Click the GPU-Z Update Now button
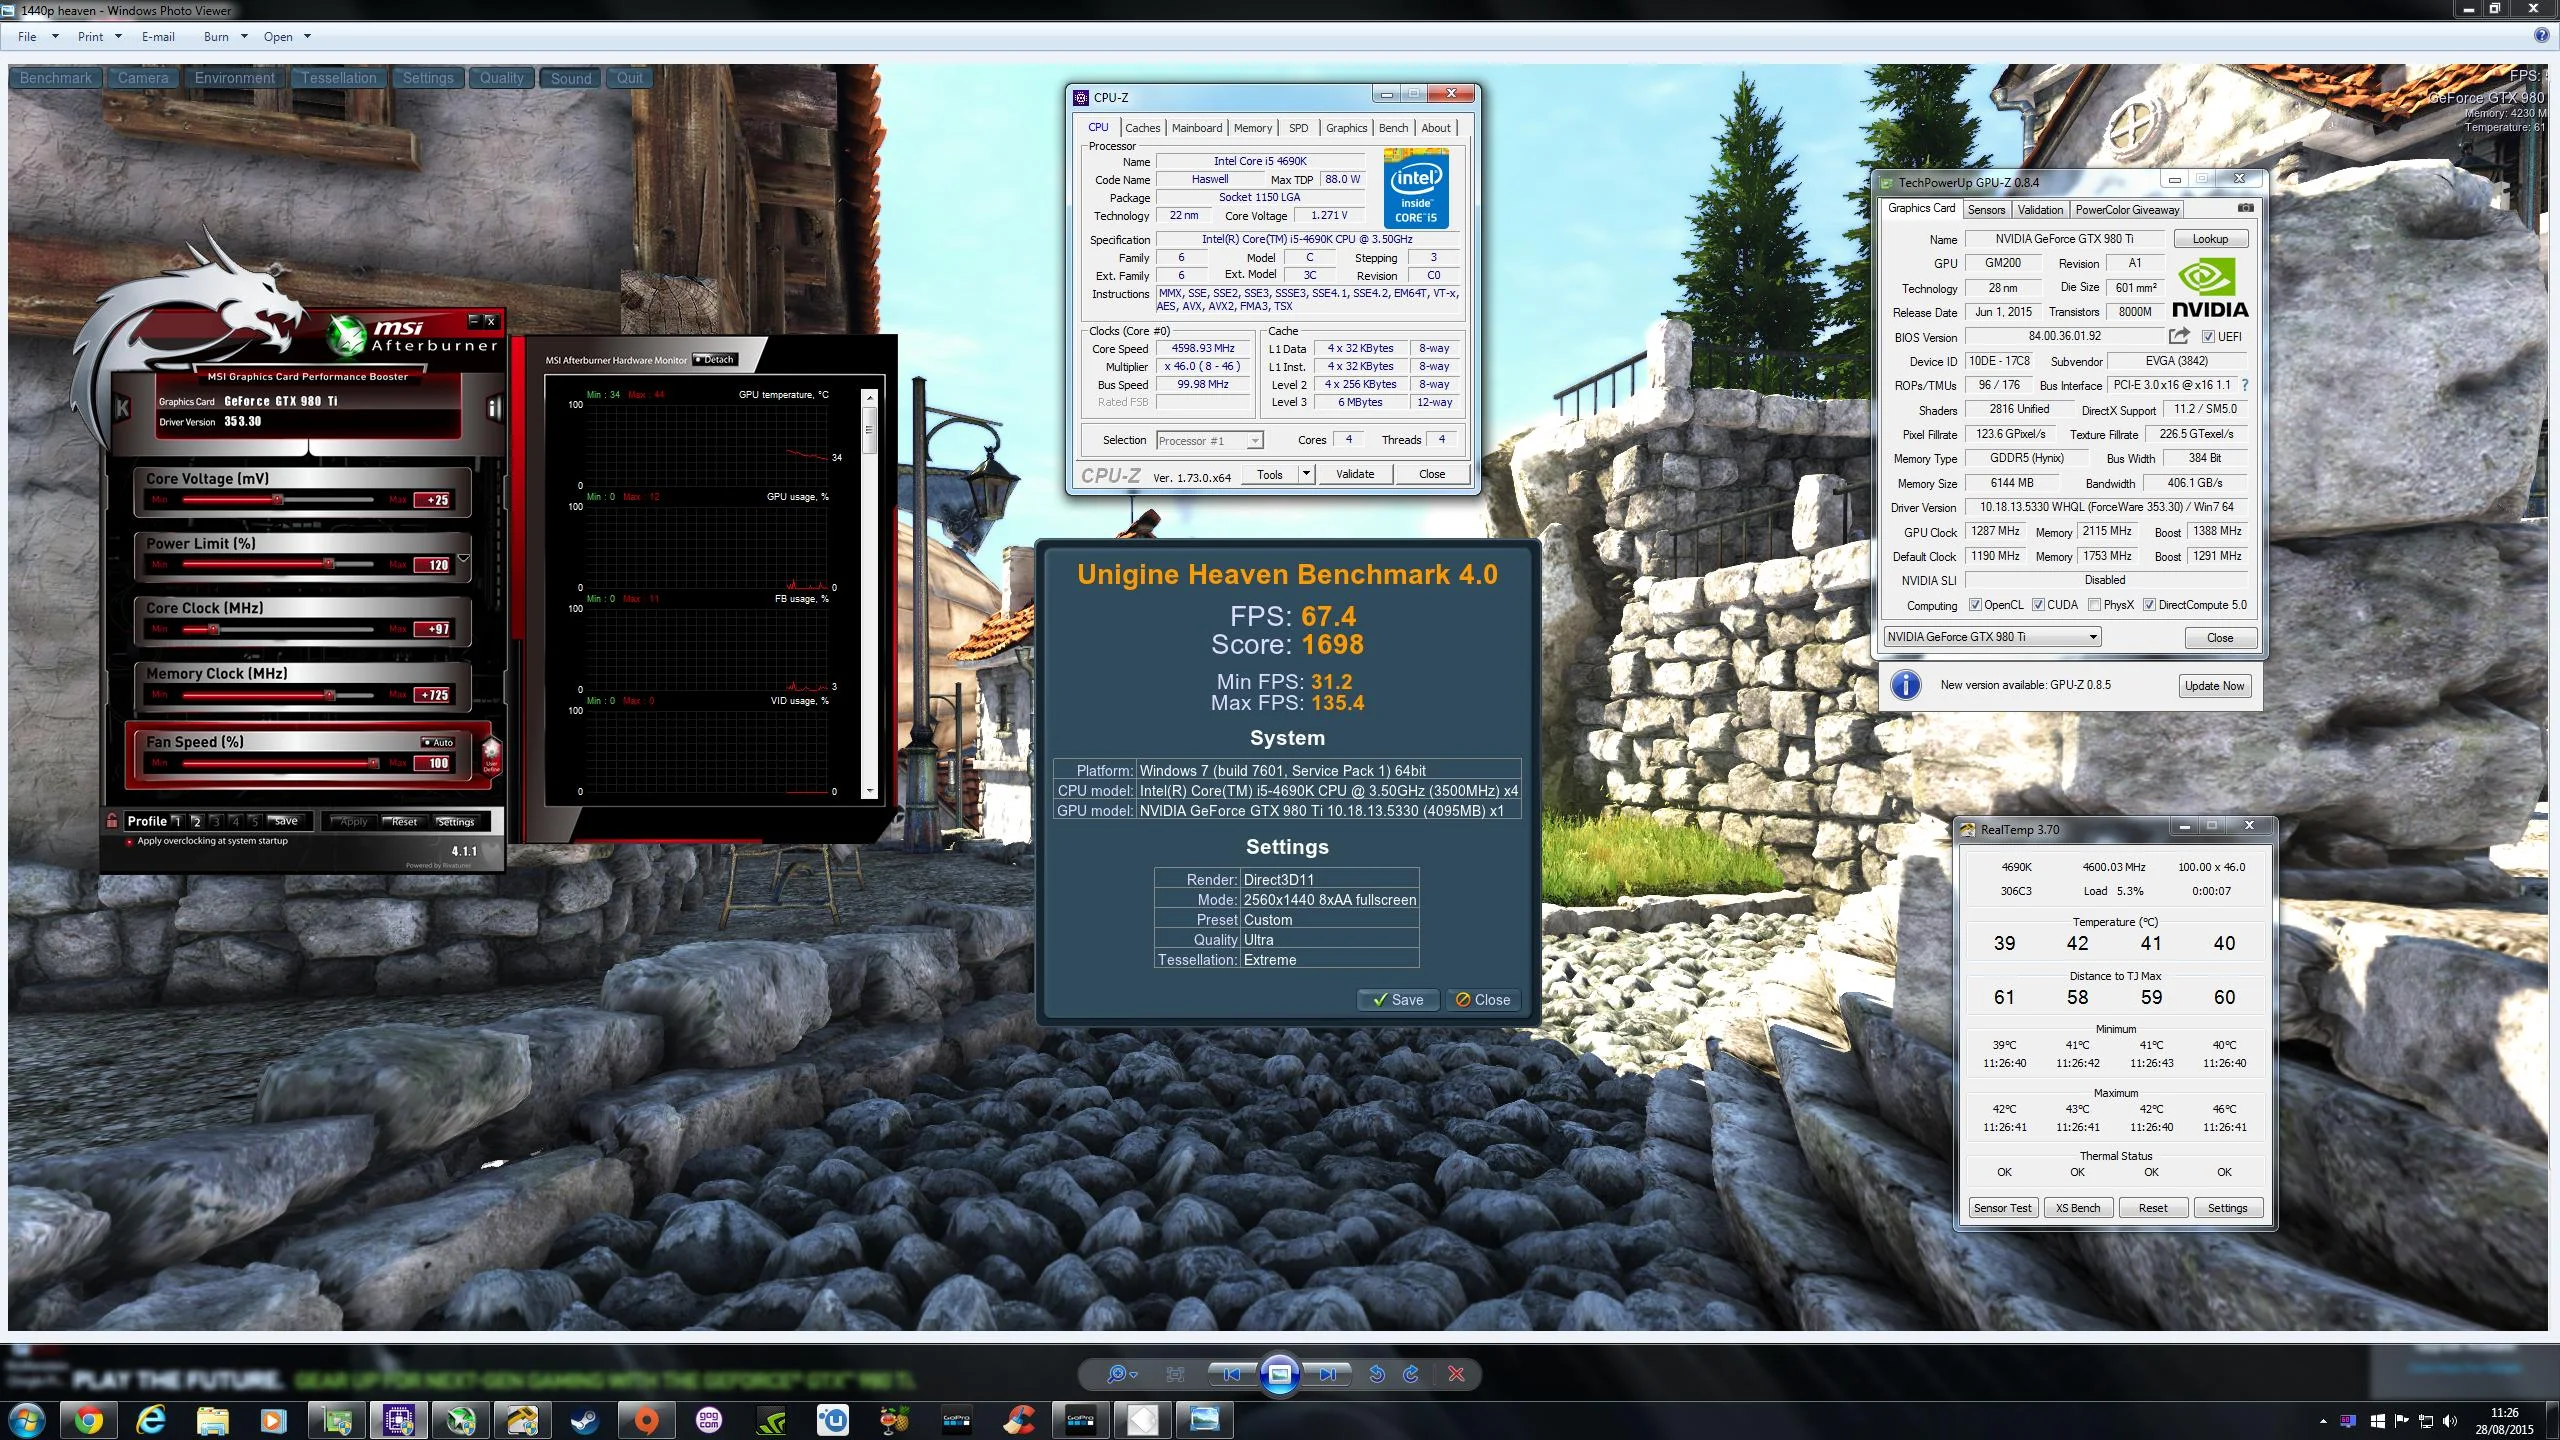The height and width of the screenshot is (1440, 2560). pyautogui.click(x=2215, y=686)
